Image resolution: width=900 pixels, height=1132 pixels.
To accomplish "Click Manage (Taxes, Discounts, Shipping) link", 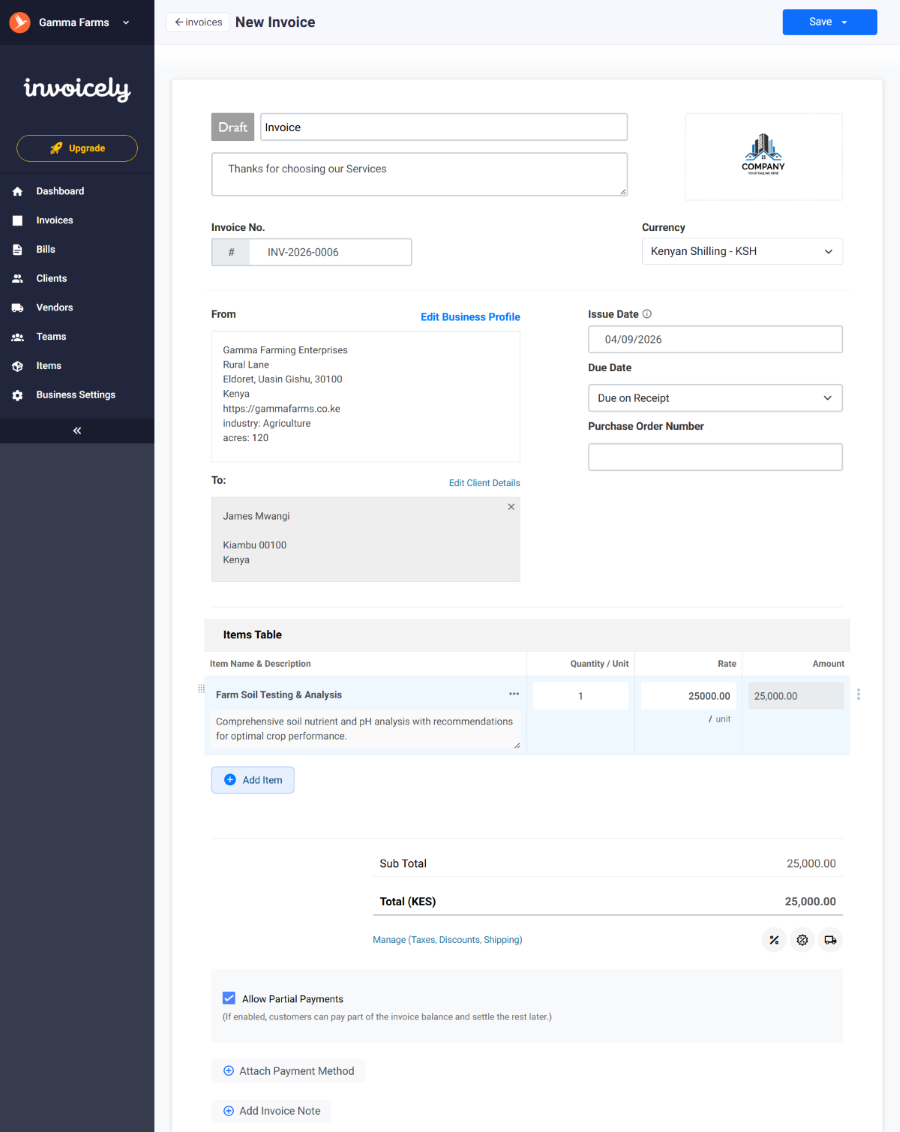I will click(x=447, y=940).
